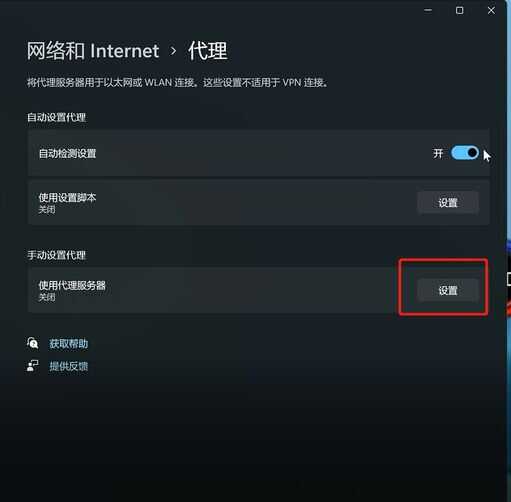
Task: Click the 自动设置代理 section heading
Action: pyautogui.click(x=56, y=117)
